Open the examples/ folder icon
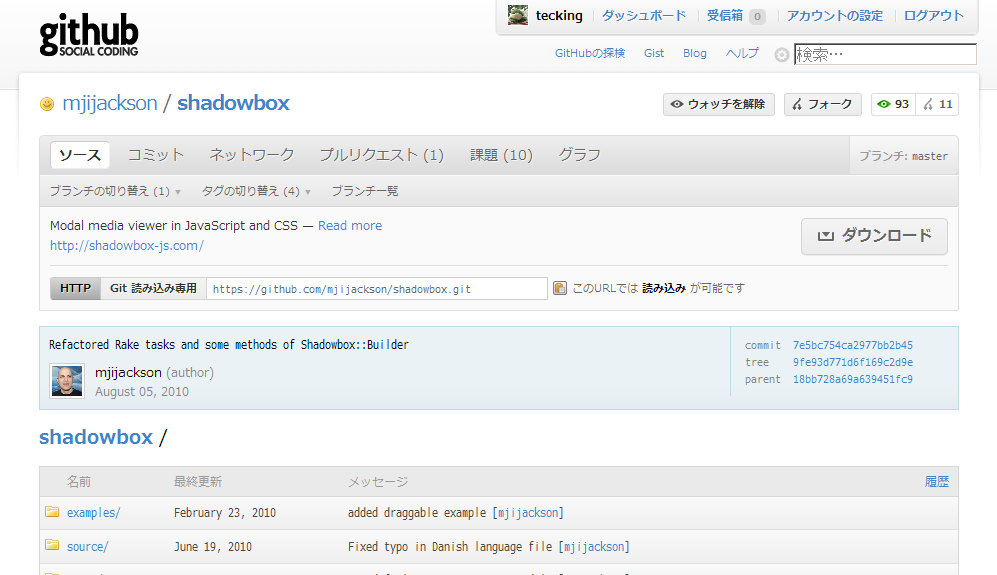This screenshot has height=575, width=997. pyautogui.click(x=52, y=512)
